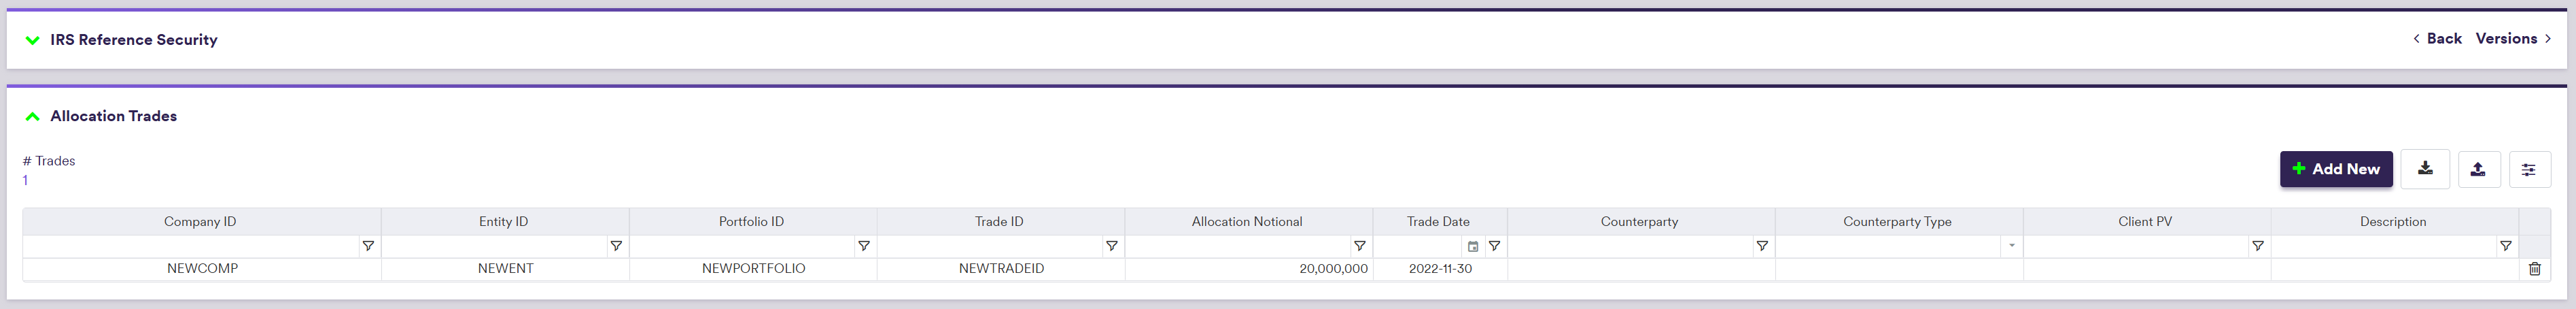Open the Counterparty Type filter dropdown

[2011, 246]
